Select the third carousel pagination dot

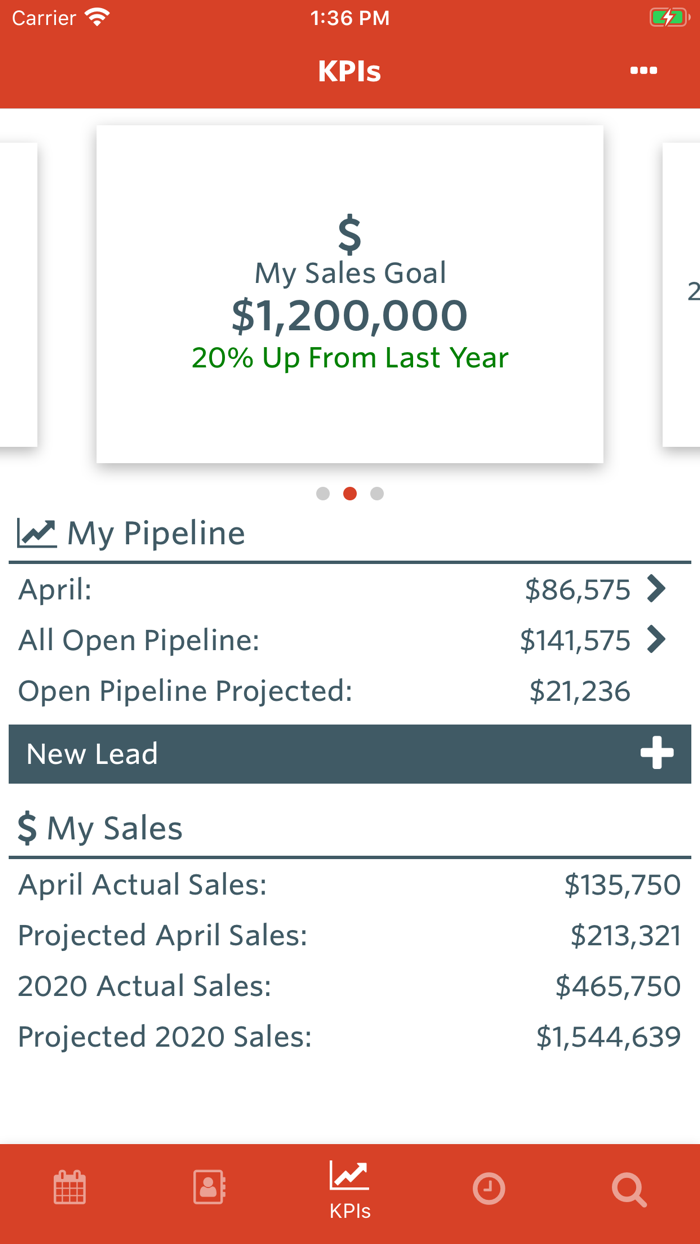click(377, 493)
